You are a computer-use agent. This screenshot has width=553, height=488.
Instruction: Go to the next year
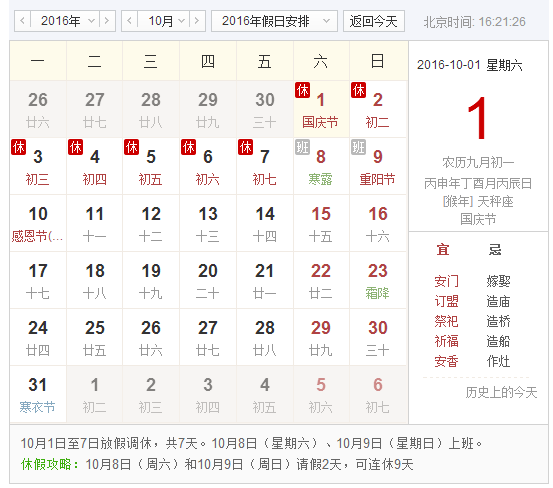(x=107, y=21)
